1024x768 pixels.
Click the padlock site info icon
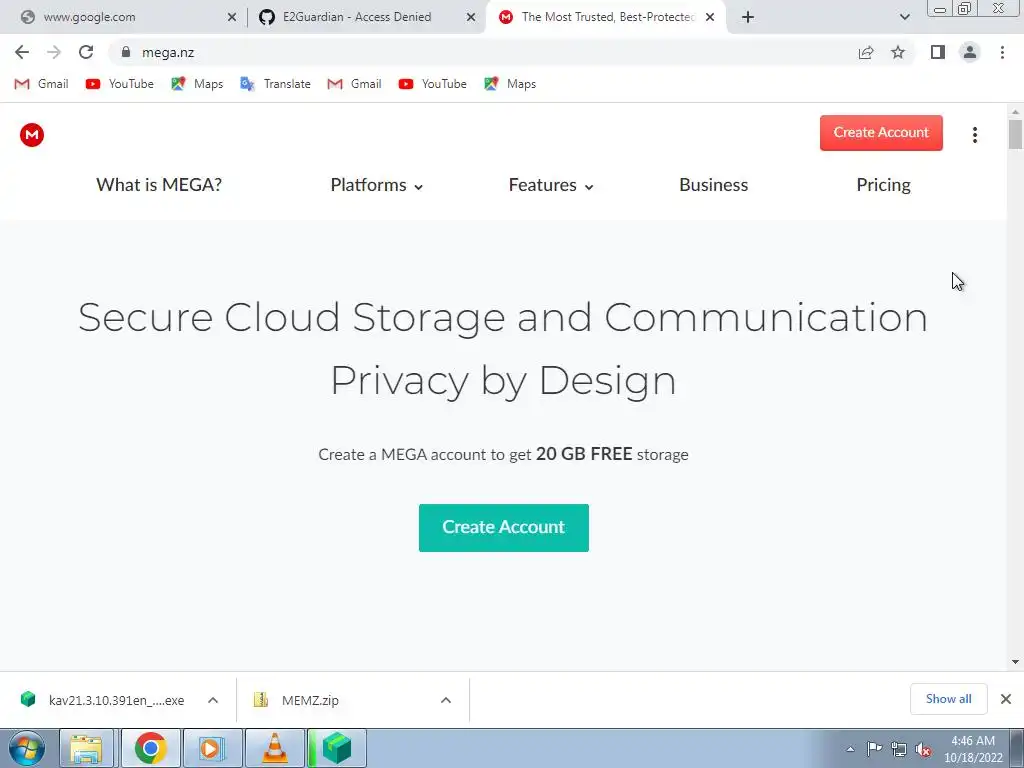(x=125, y=52)
